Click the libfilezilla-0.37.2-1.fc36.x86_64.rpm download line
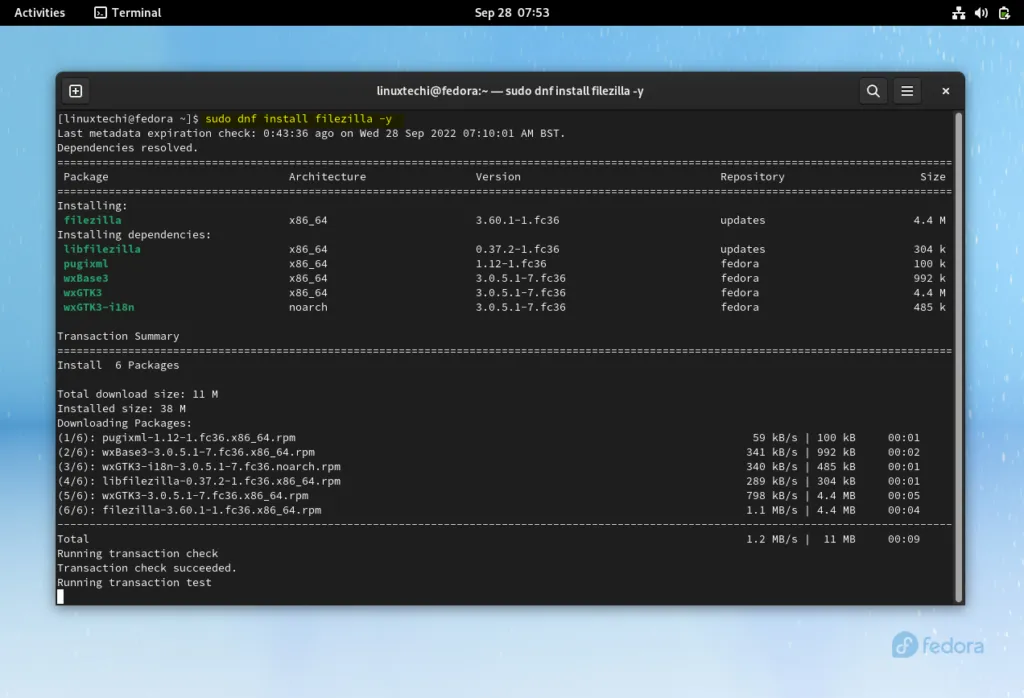Image resolution: width=1024 pixels, height=698 pixels. [x=488, y=481]
